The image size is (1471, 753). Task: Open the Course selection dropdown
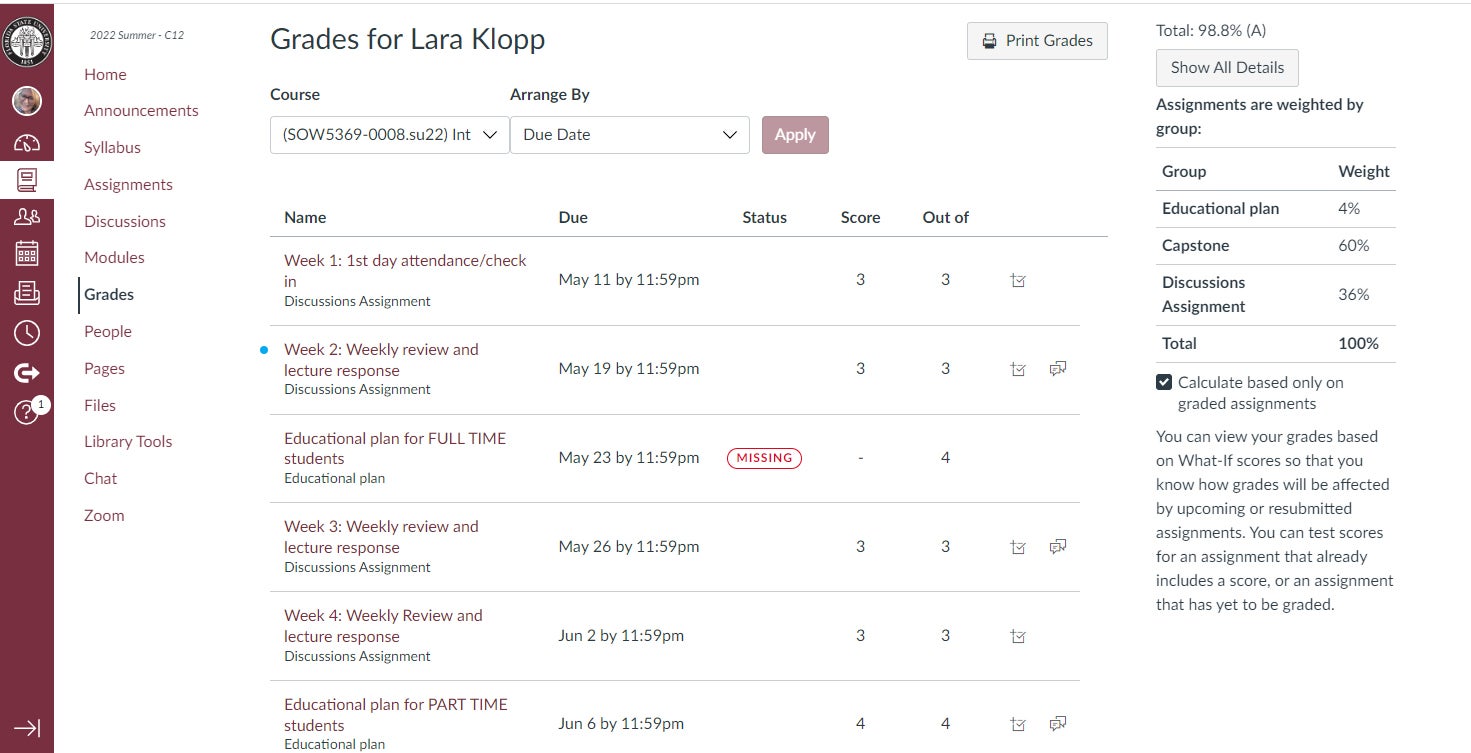[389, 135]
